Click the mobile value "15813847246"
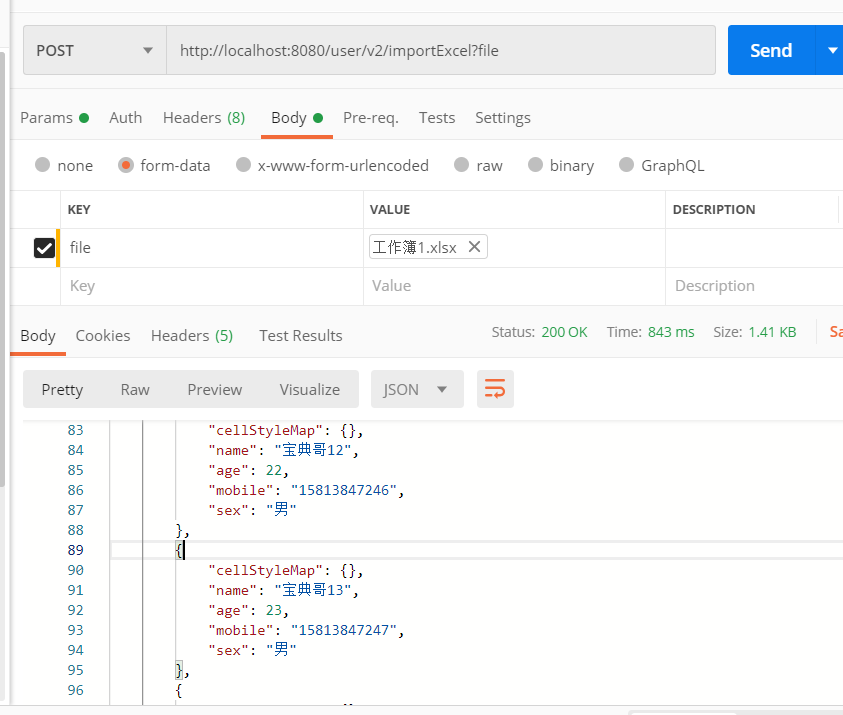This screenshot has height=715, width=843. pyautogui.click(x=344, y=490)
